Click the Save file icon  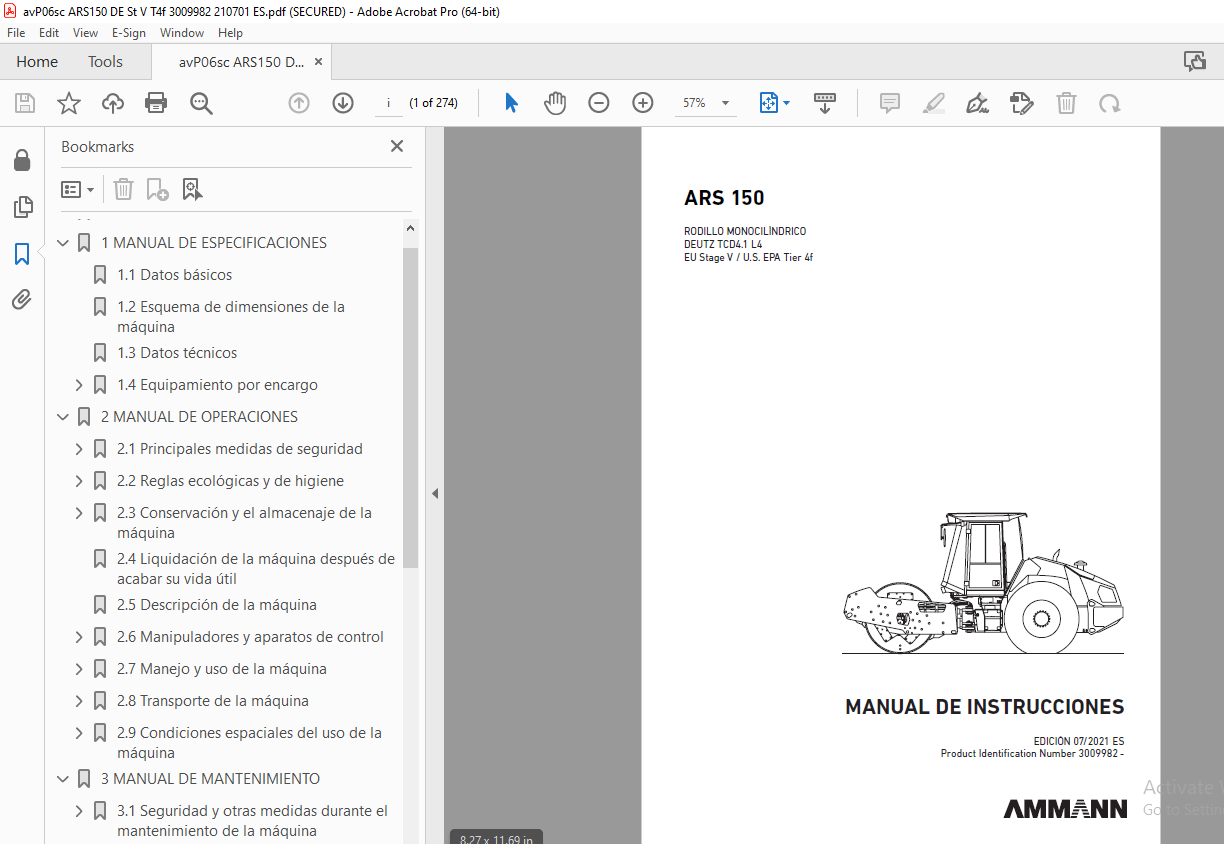tap(25, 103)
